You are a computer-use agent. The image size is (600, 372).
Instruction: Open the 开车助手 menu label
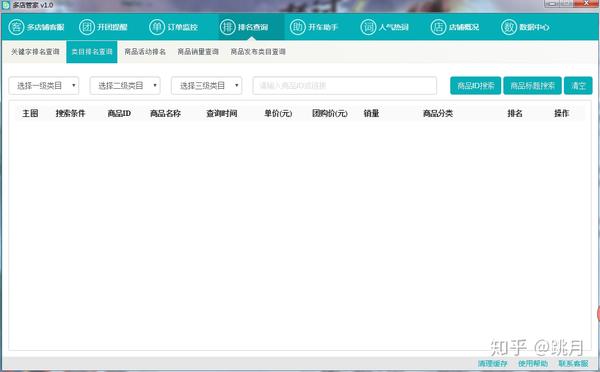coord(323,27)
